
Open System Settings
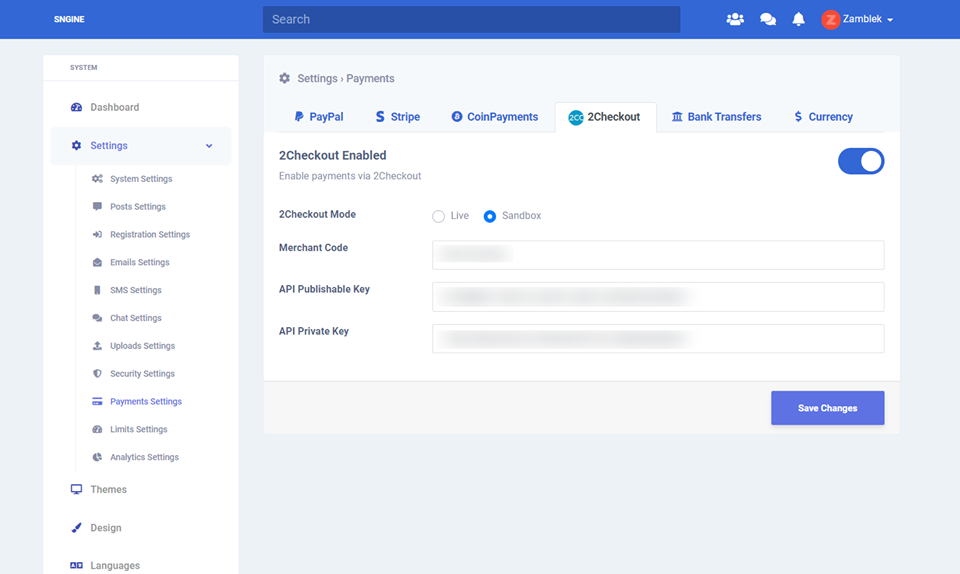click(141, 179)
